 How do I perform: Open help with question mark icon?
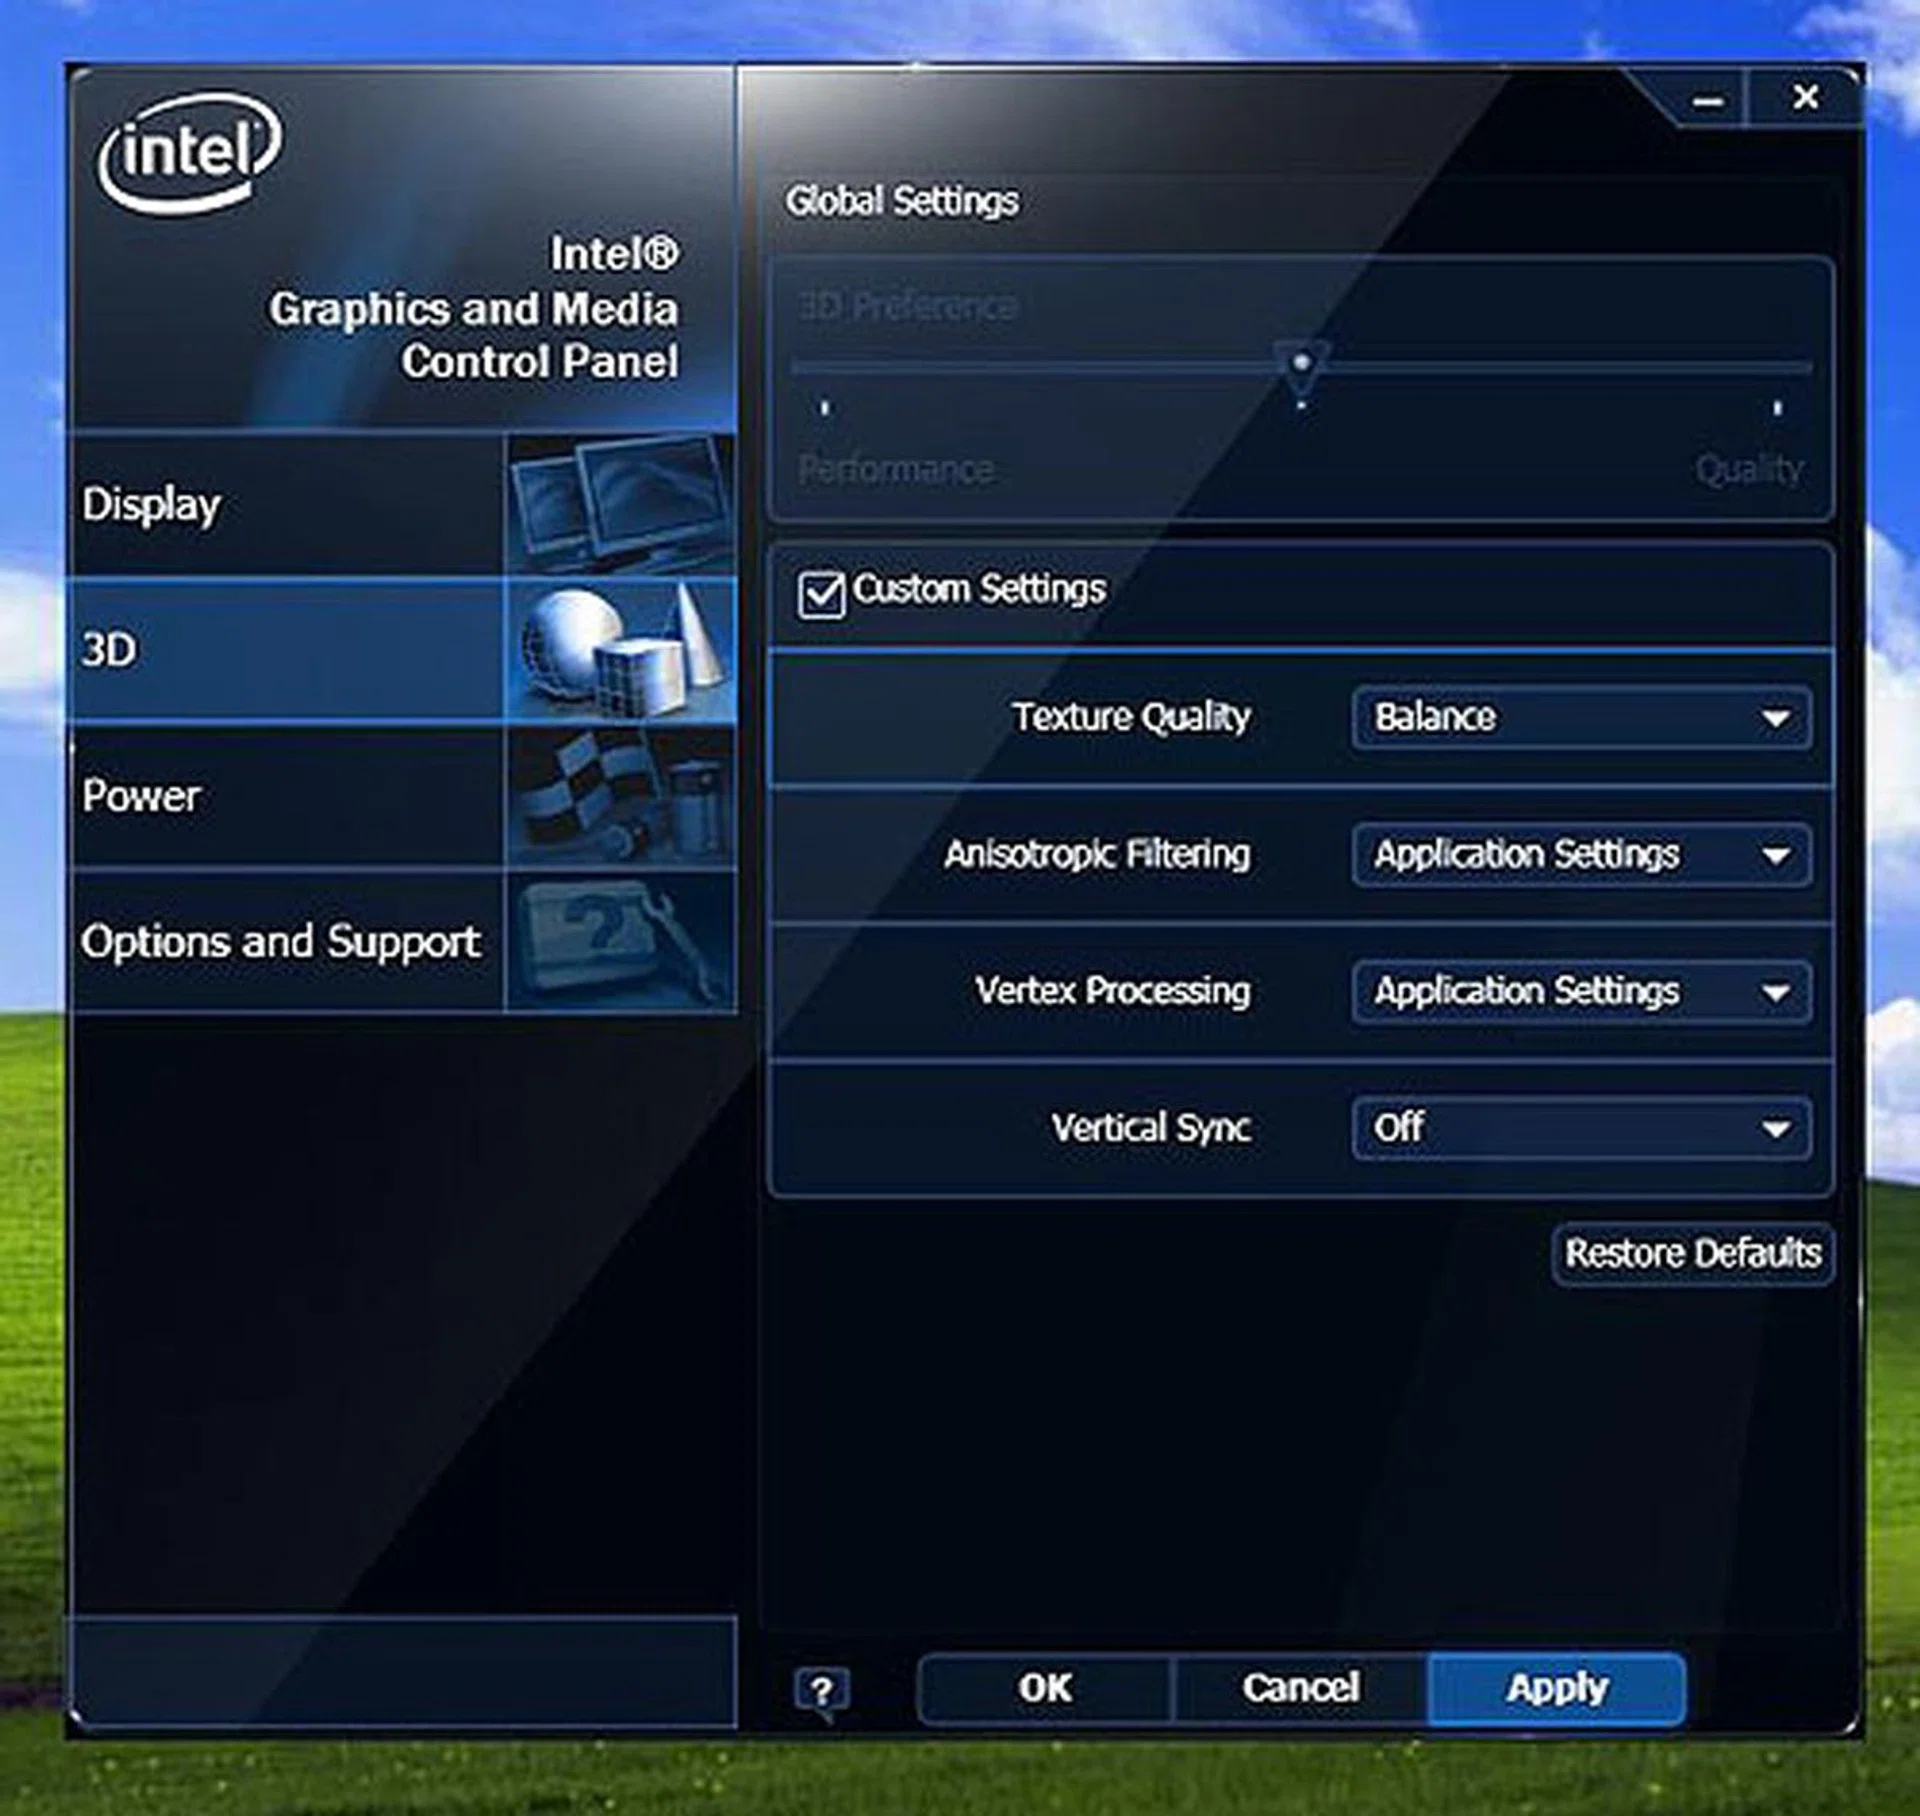coord(821,1690)
